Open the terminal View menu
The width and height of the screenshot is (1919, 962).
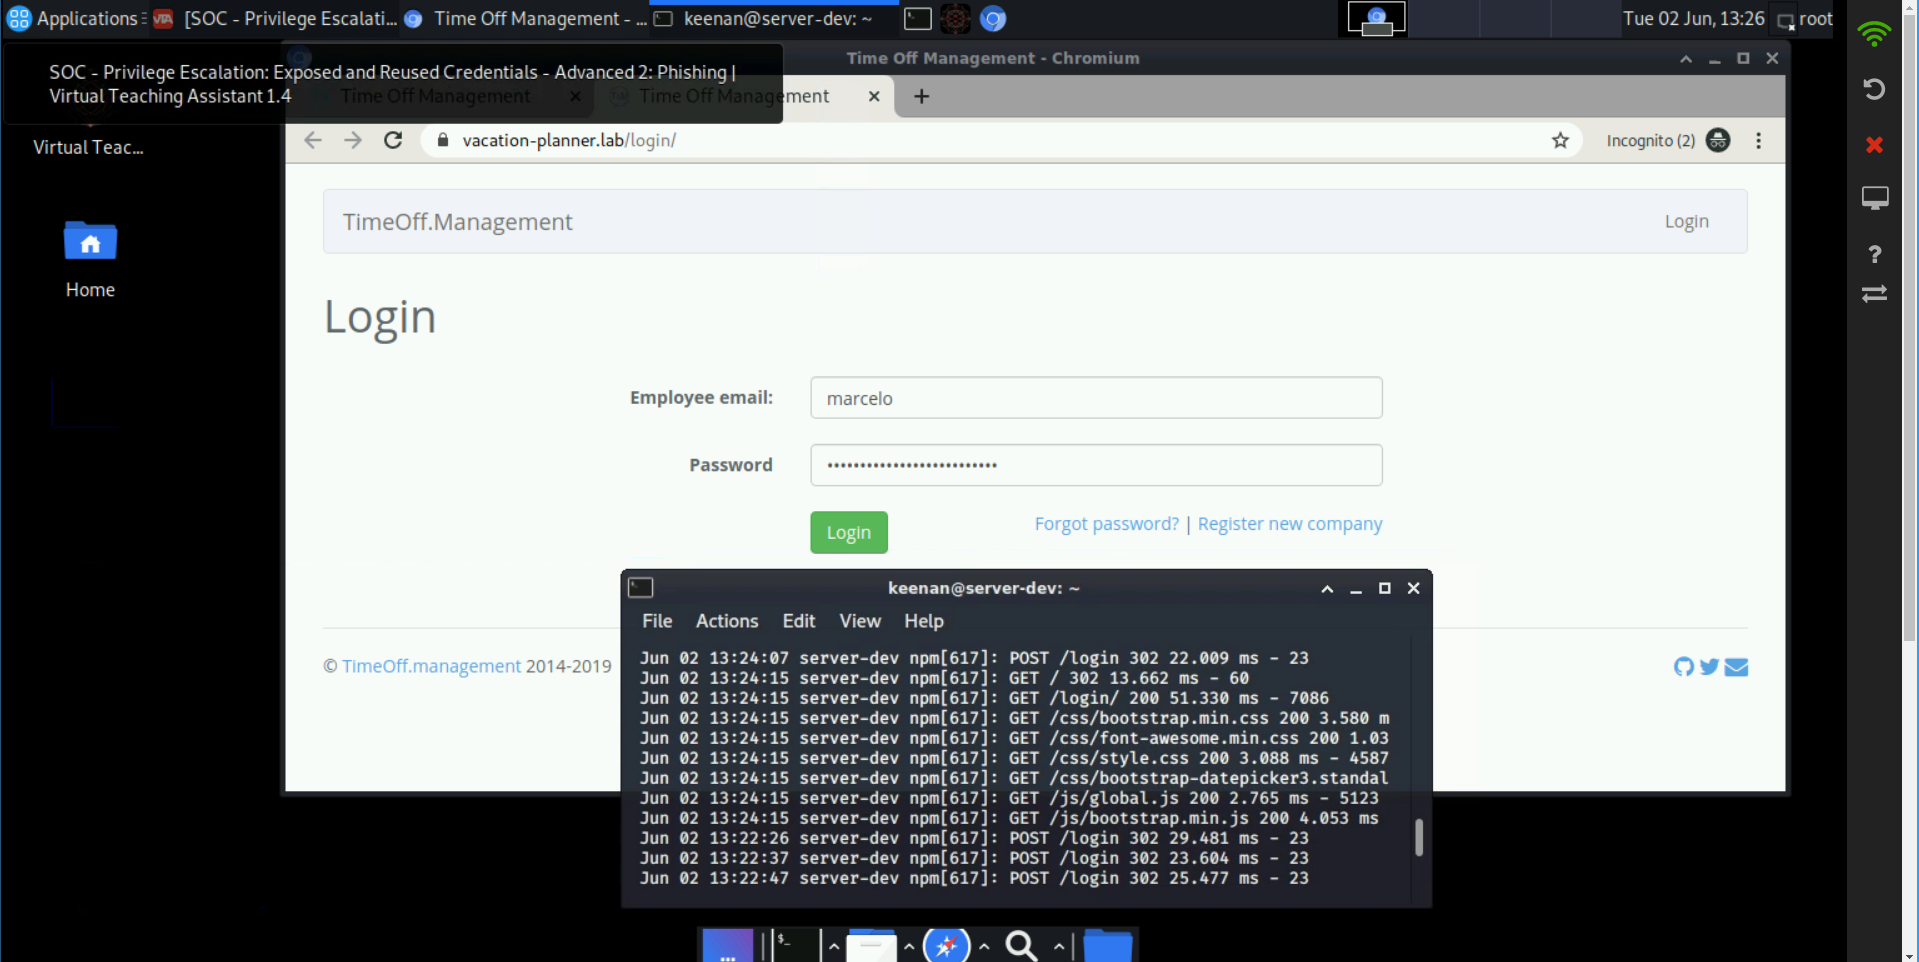tap(860, 621)
